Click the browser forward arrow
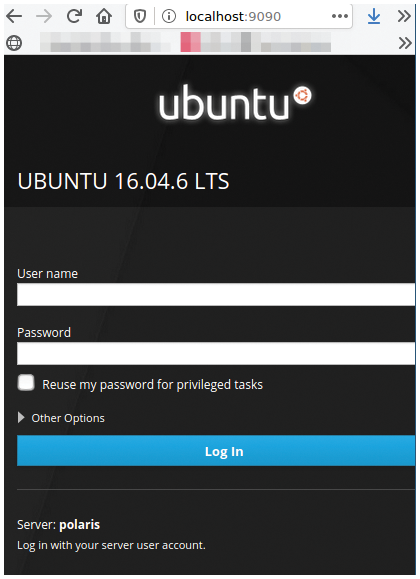420x579 pixels. click(44, 16)
